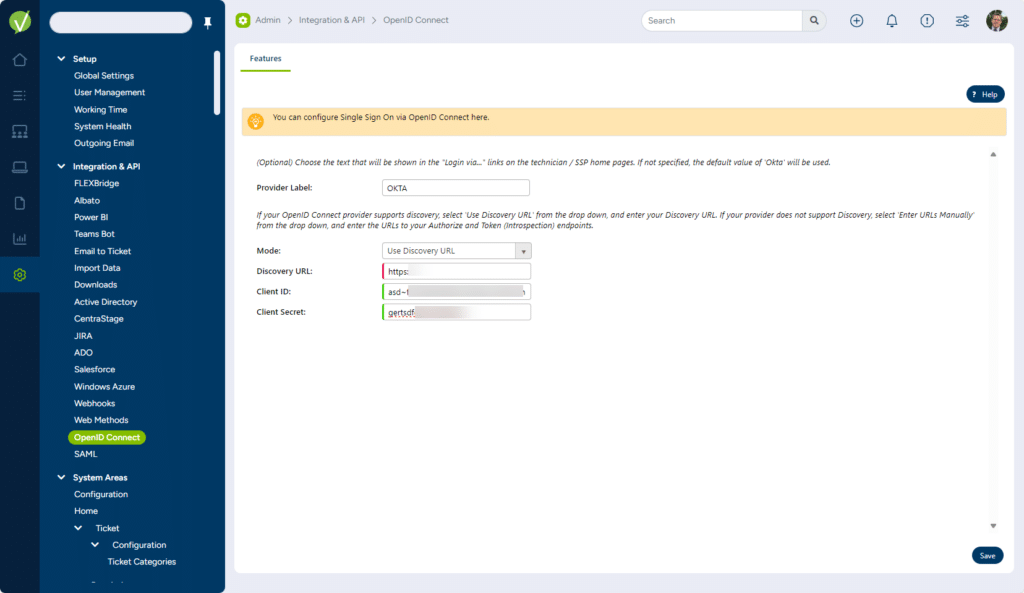Open the Mode dropdown
1024x593 pixels.
pos(456,251)
